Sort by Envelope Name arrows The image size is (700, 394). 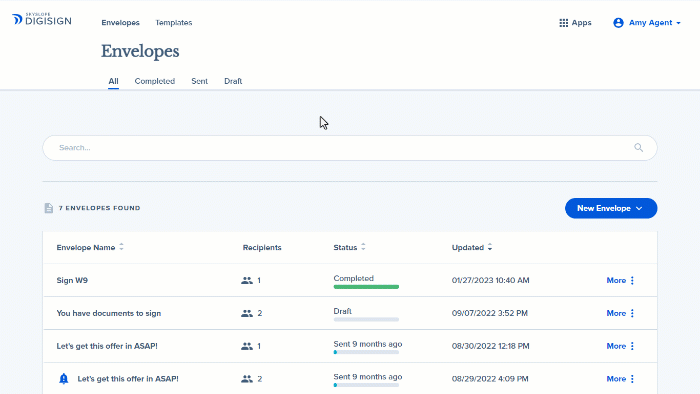121,247
